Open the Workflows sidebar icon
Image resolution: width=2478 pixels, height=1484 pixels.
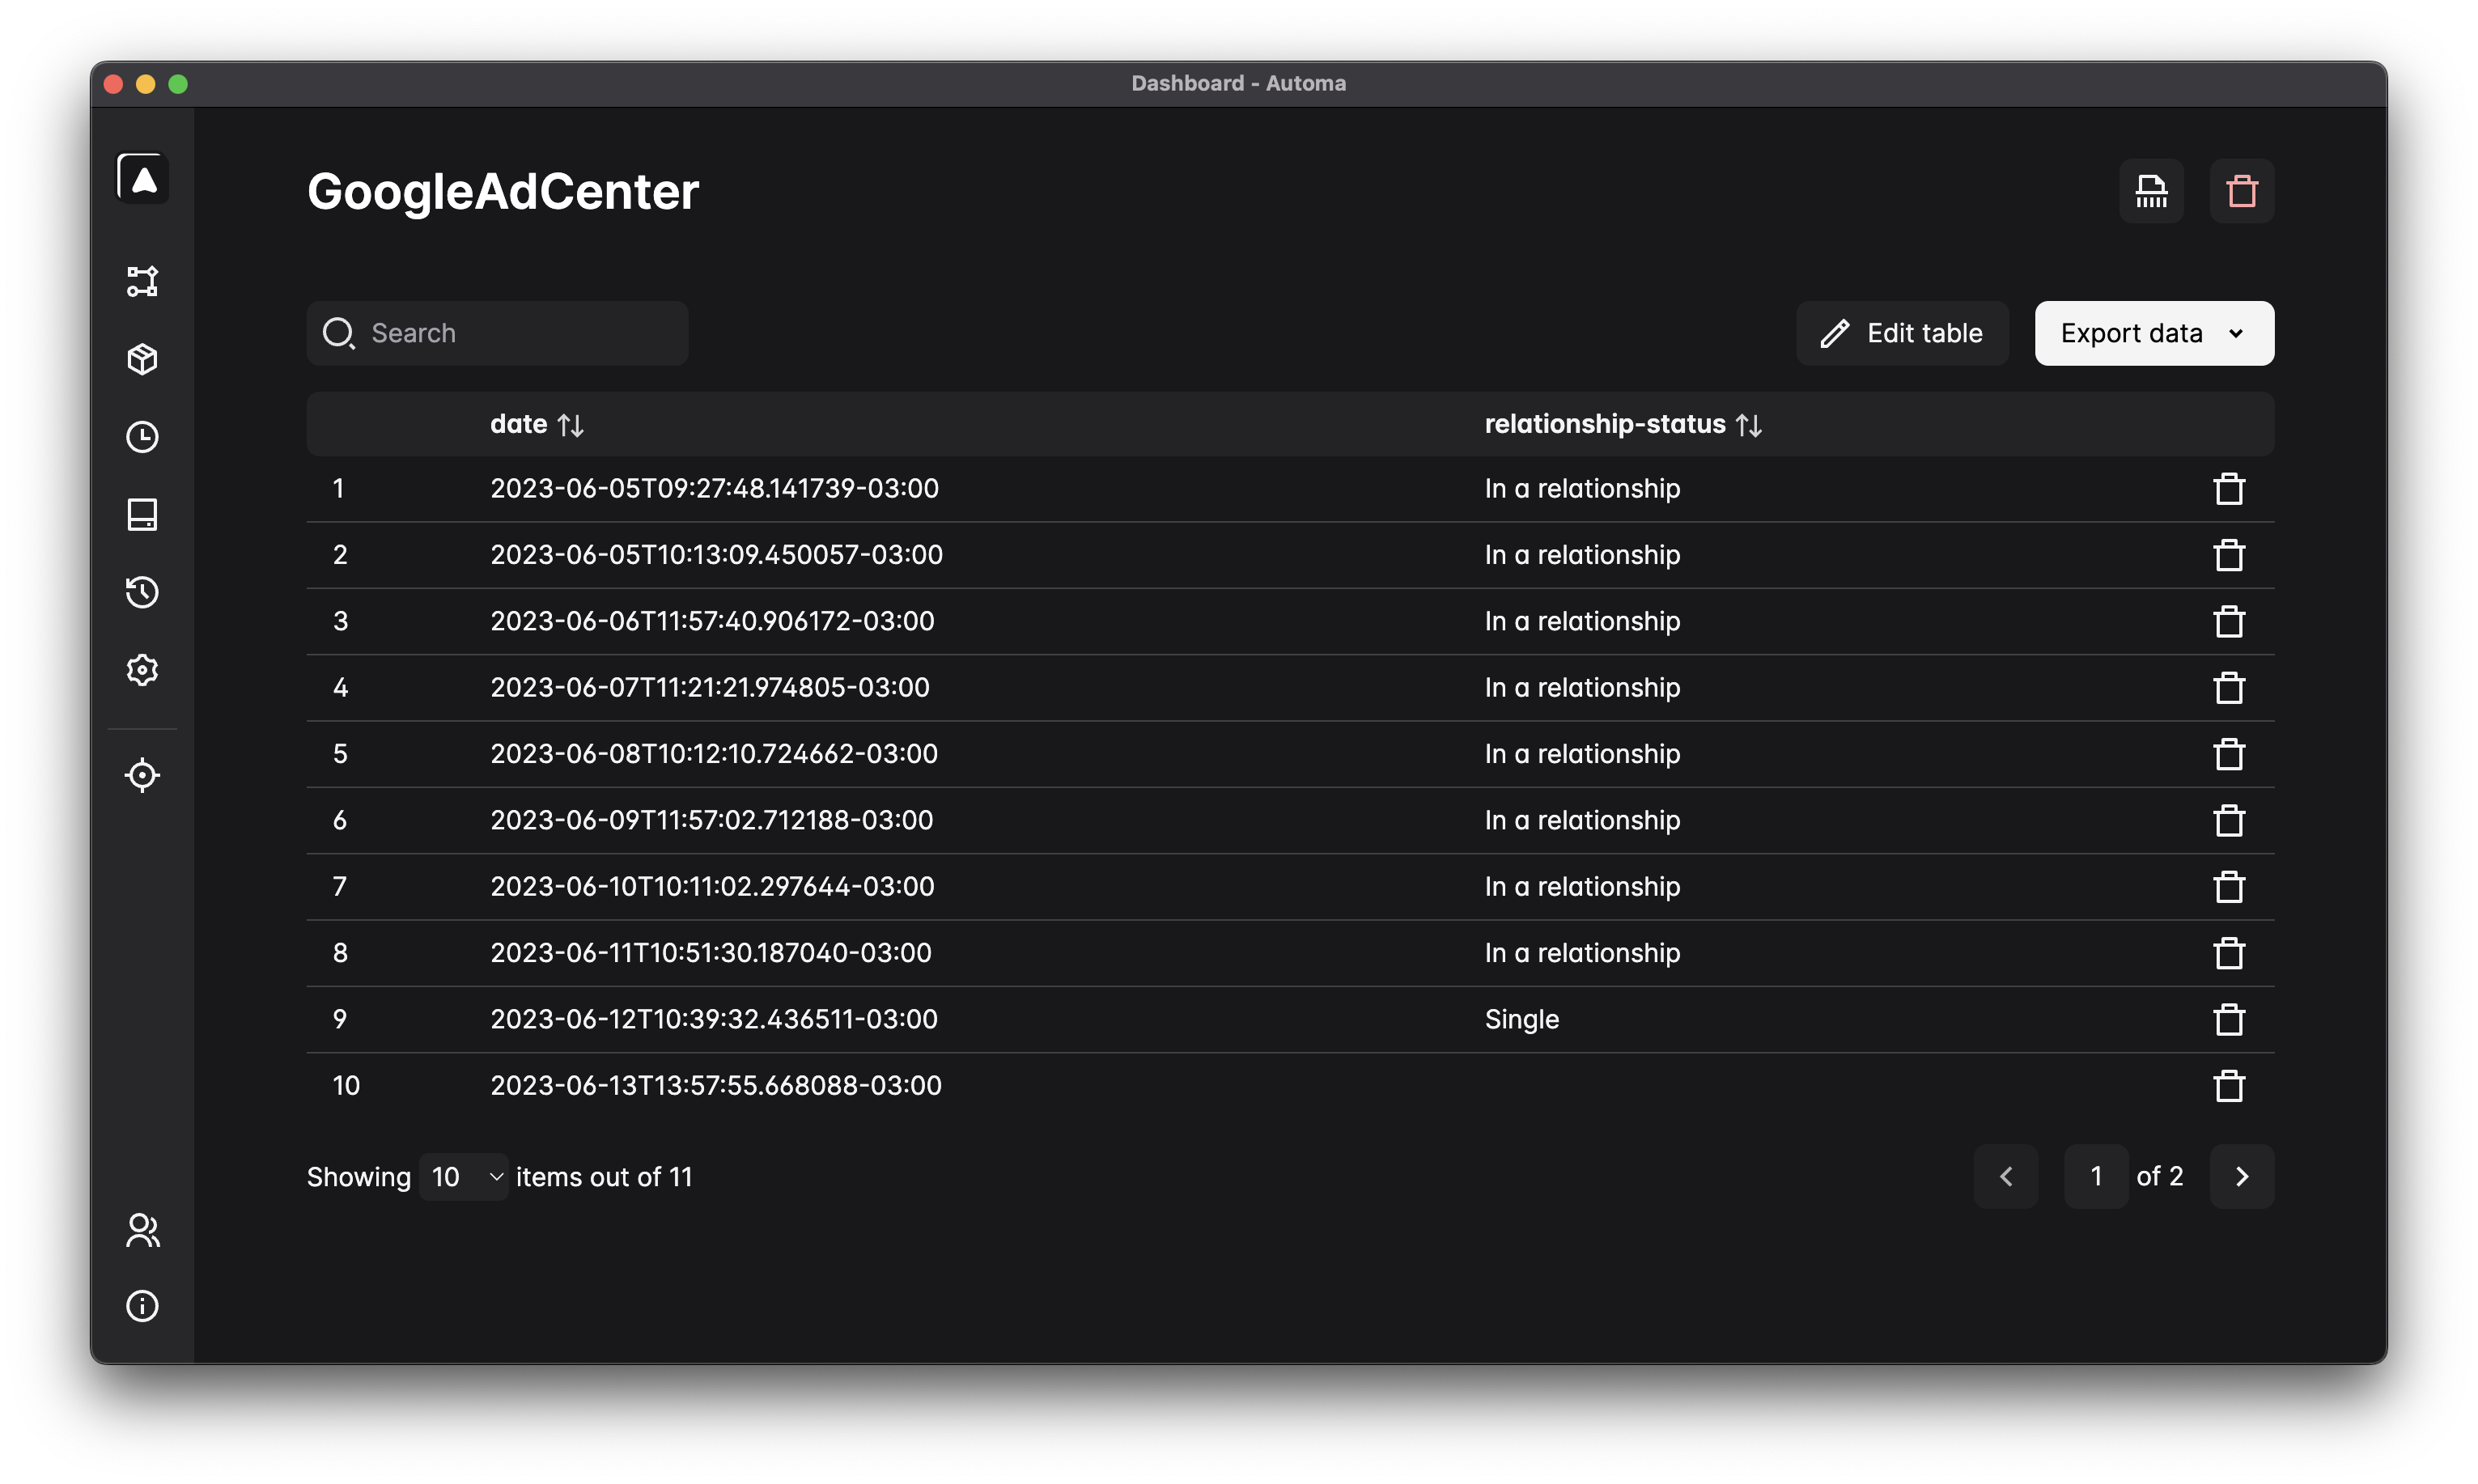[x=143, y=281]
